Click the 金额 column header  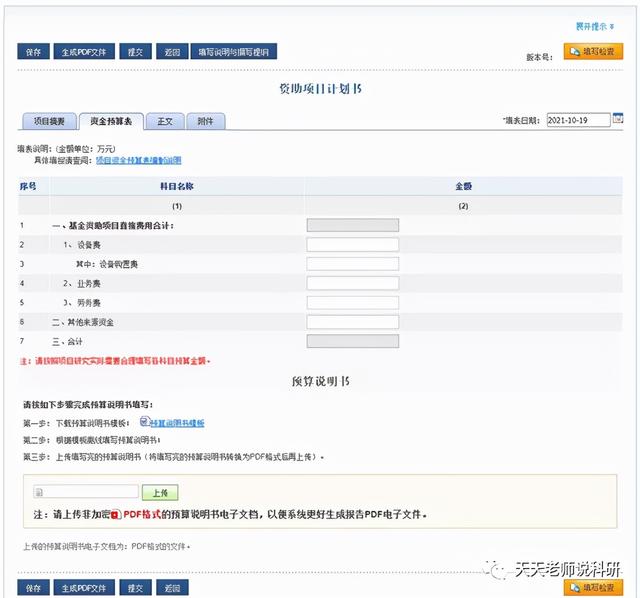click(464, 186)
